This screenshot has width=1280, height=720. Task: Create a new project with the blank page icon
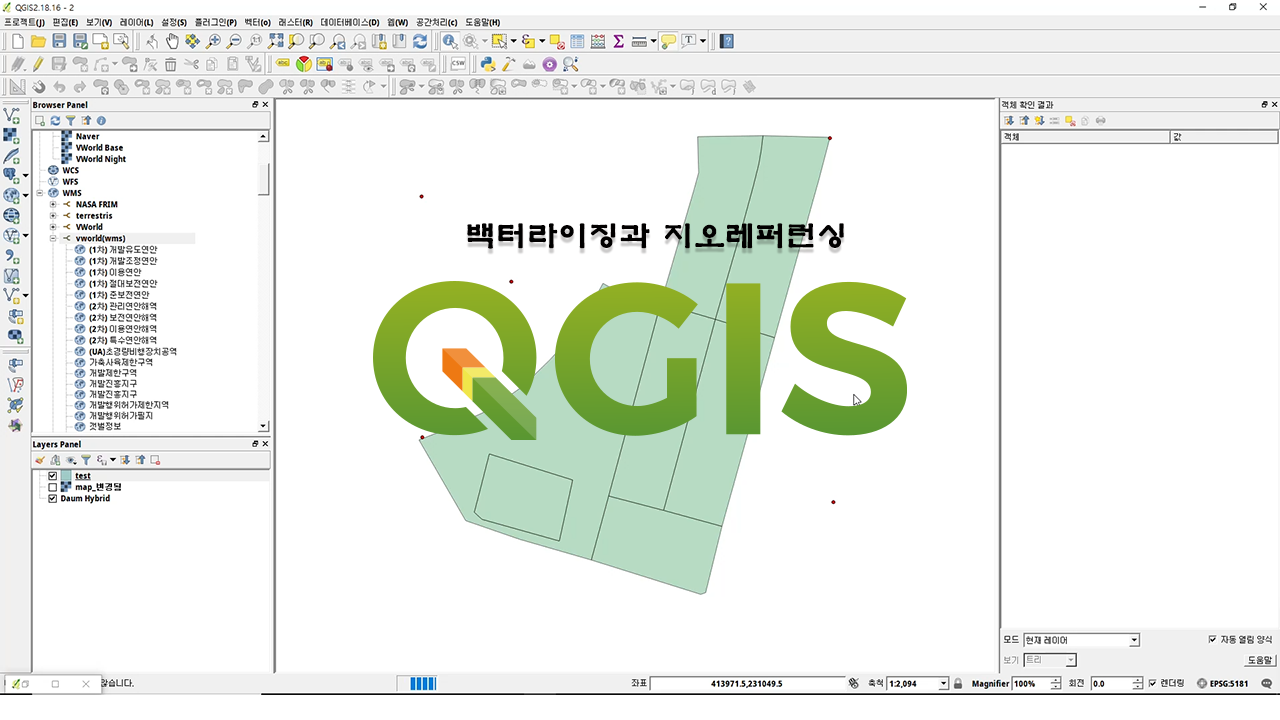click(x=17, y=41)
